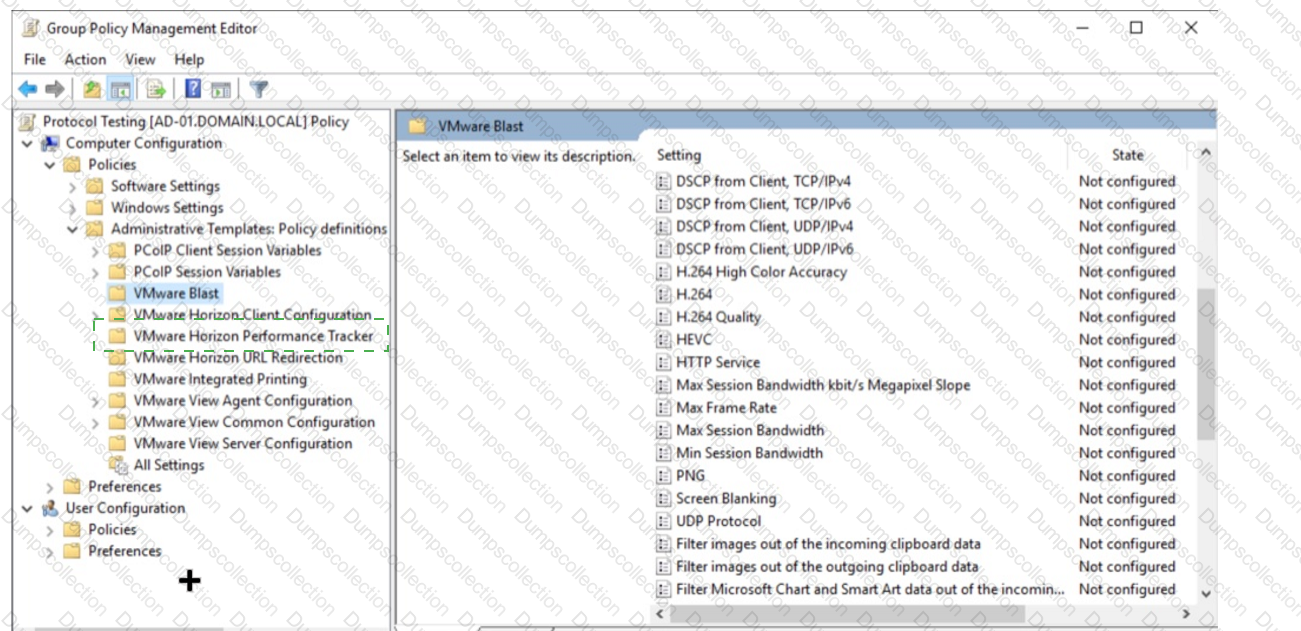Click the Export List toolbar icon

(x=156, y=90)
